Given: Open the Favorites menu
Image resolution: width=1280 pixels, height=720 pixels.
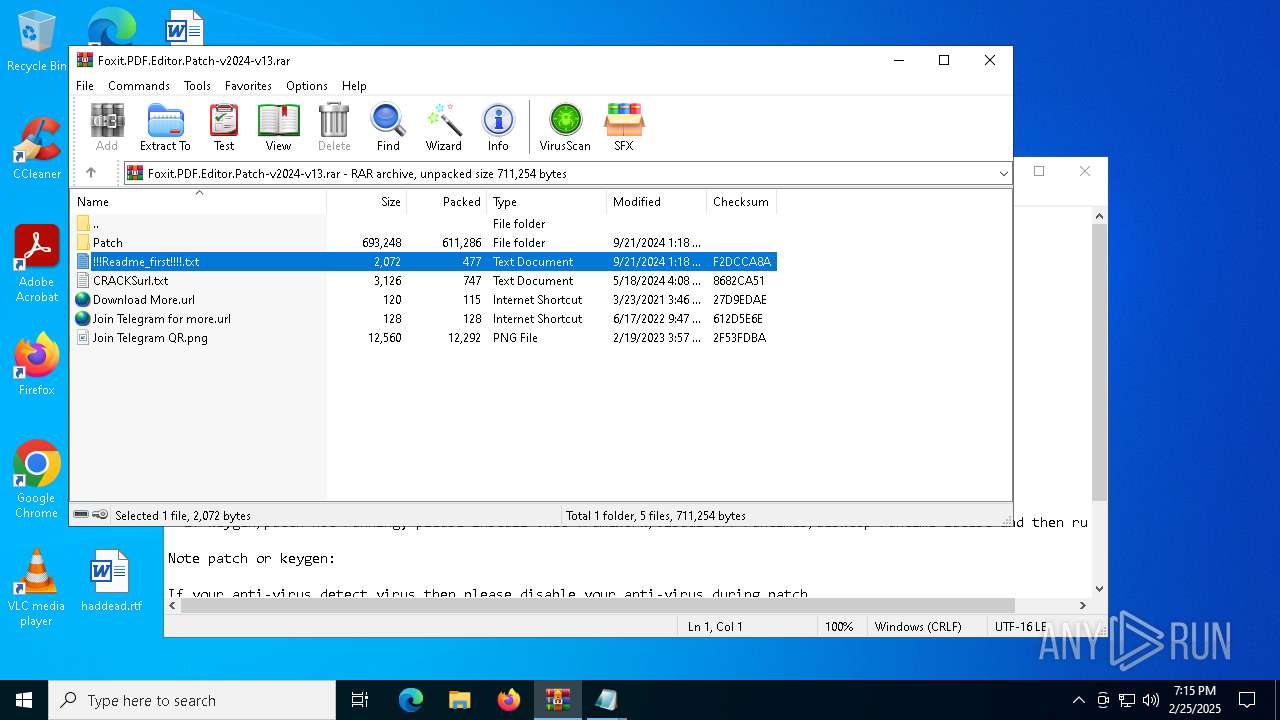Looking at the screenshot, I should (x=248, y=86).
